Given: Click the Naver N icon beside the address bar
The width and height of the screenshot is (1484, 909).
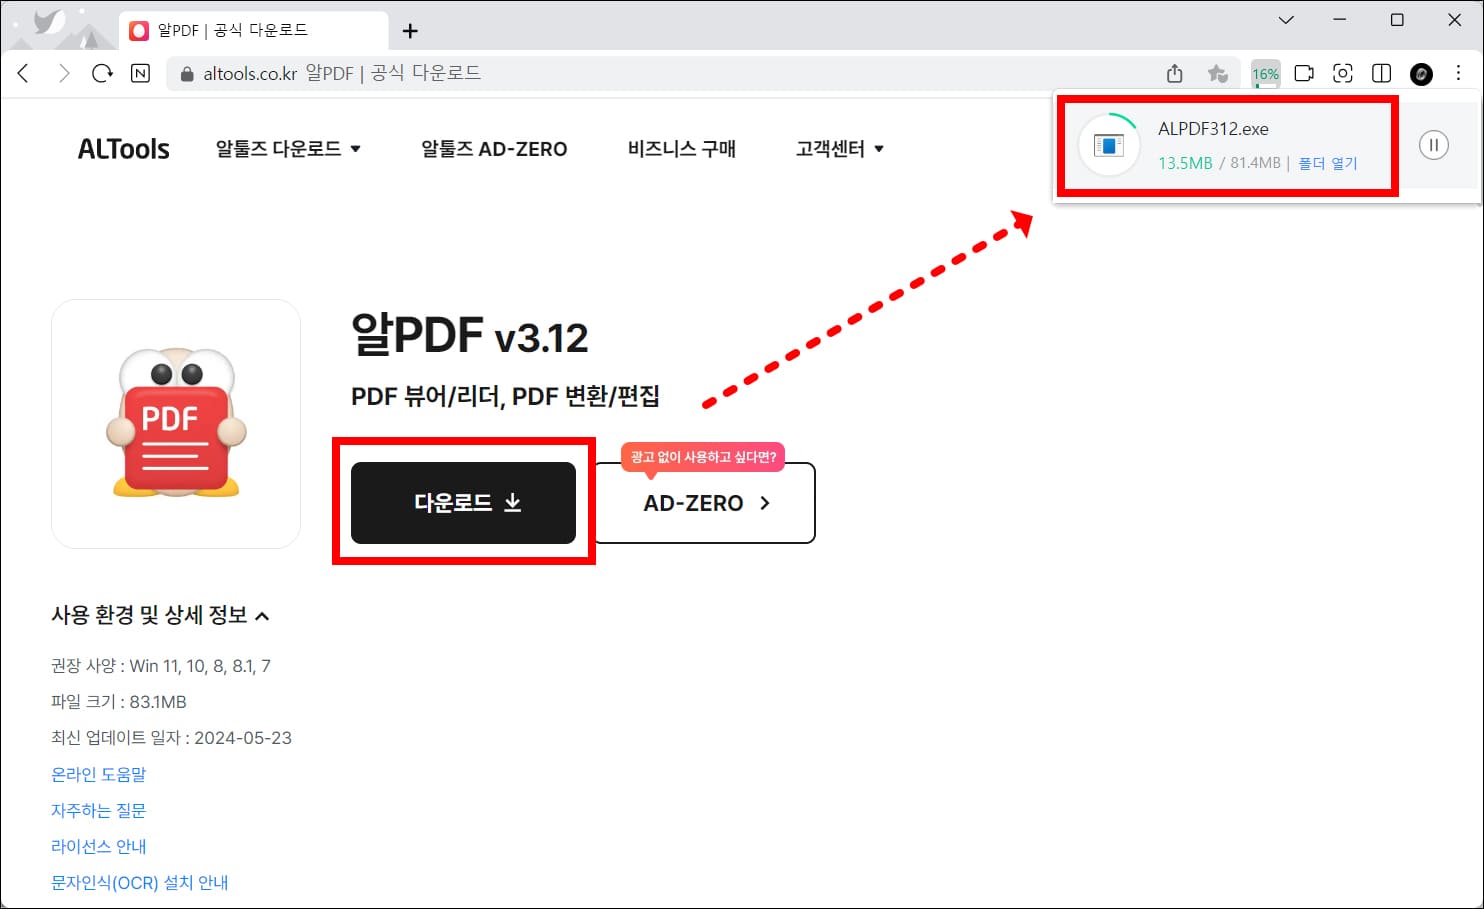Looking at the screenshot, I should click(140, 73).
